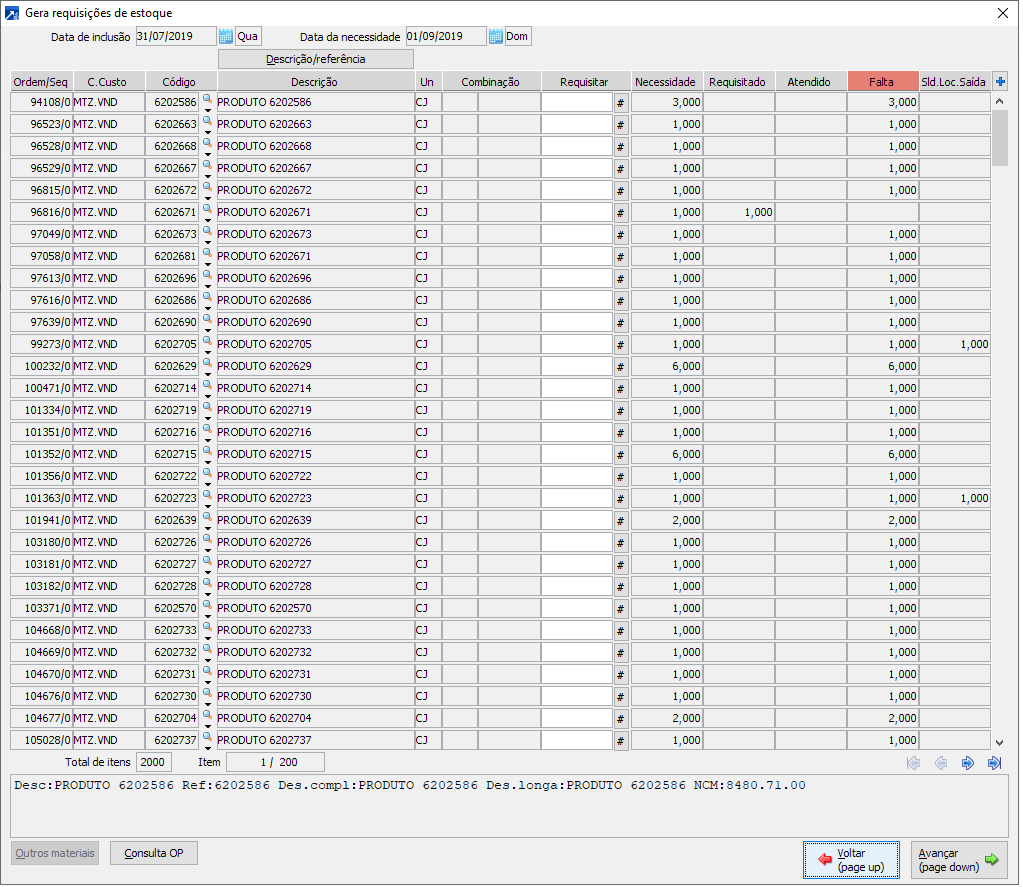This screenshot has width=1023, height=887.
Task: Click Requisitar field for order 94108/0
Action: [576, 102]
